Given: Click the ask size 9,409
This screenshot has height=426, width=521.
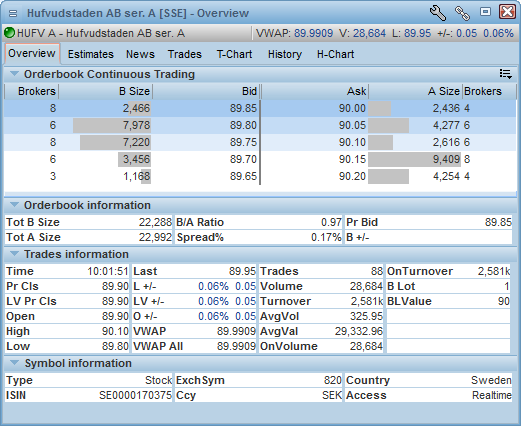Looking at the screenshot, I should click(x=446, y=159).
